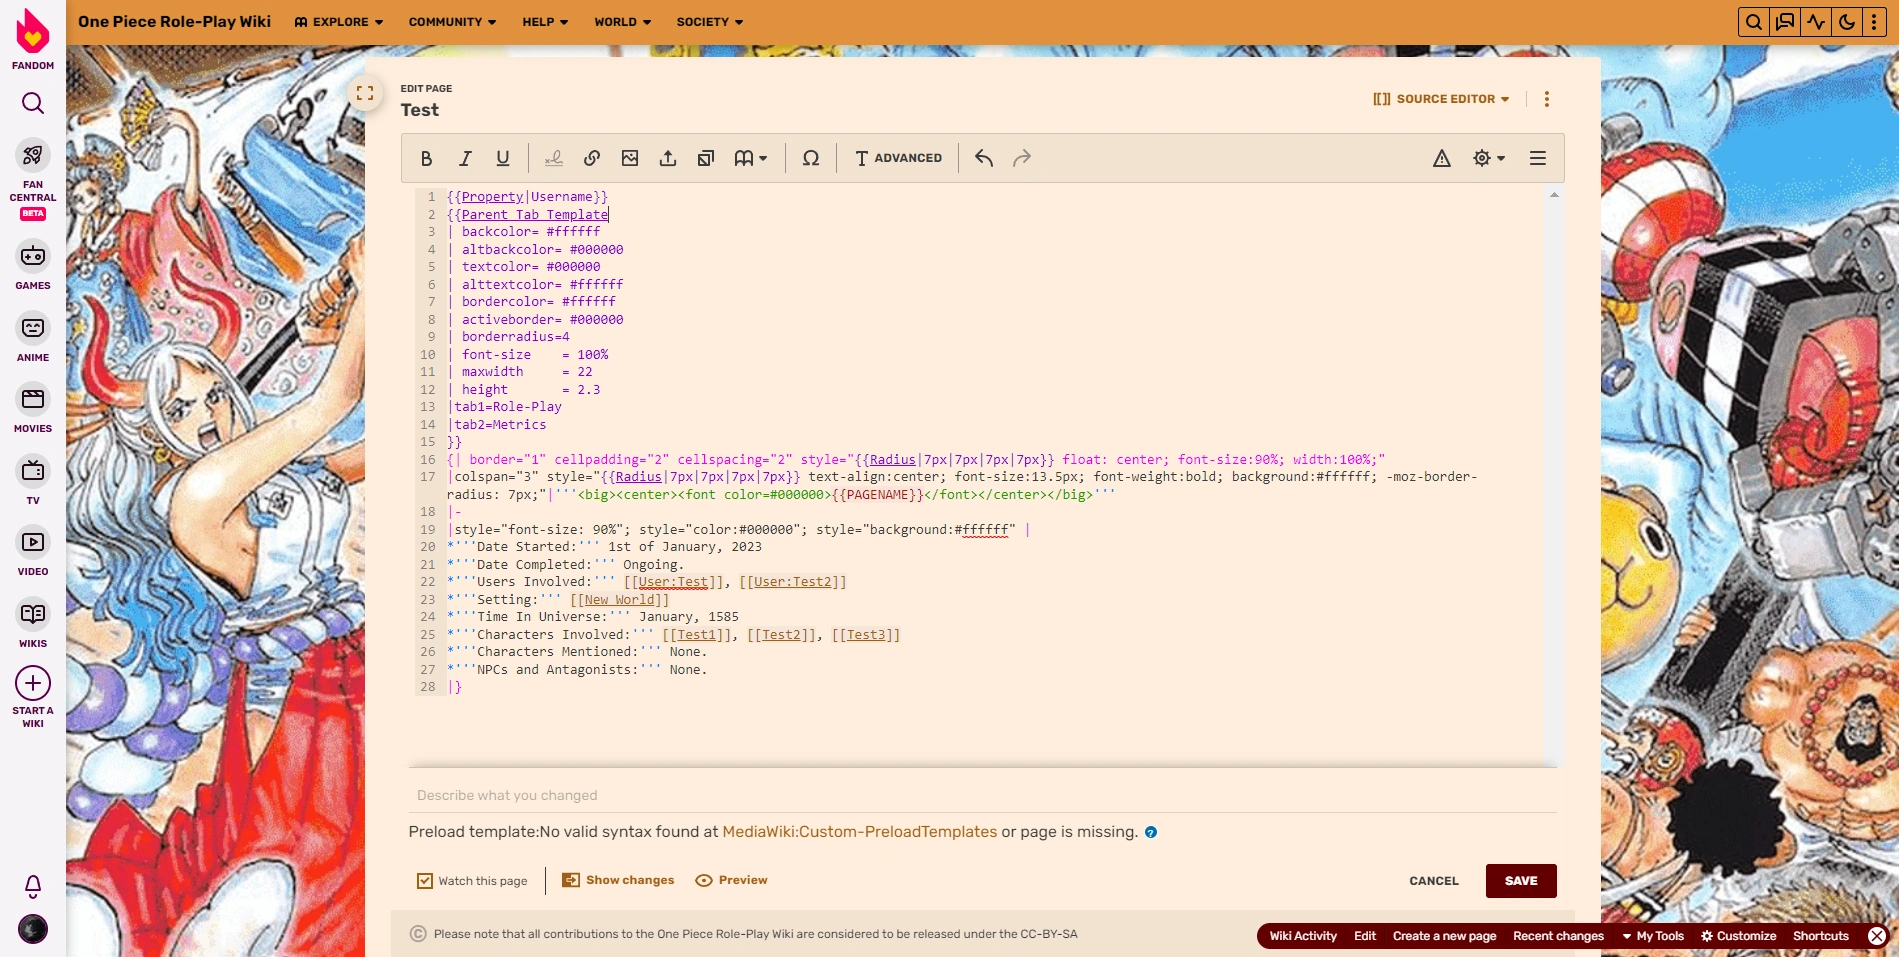Open the MediaWiki:Custom-PreloadTemplates link
Image resolution: width=1899 pixels, height=957 pixels.
coord(859,832)
